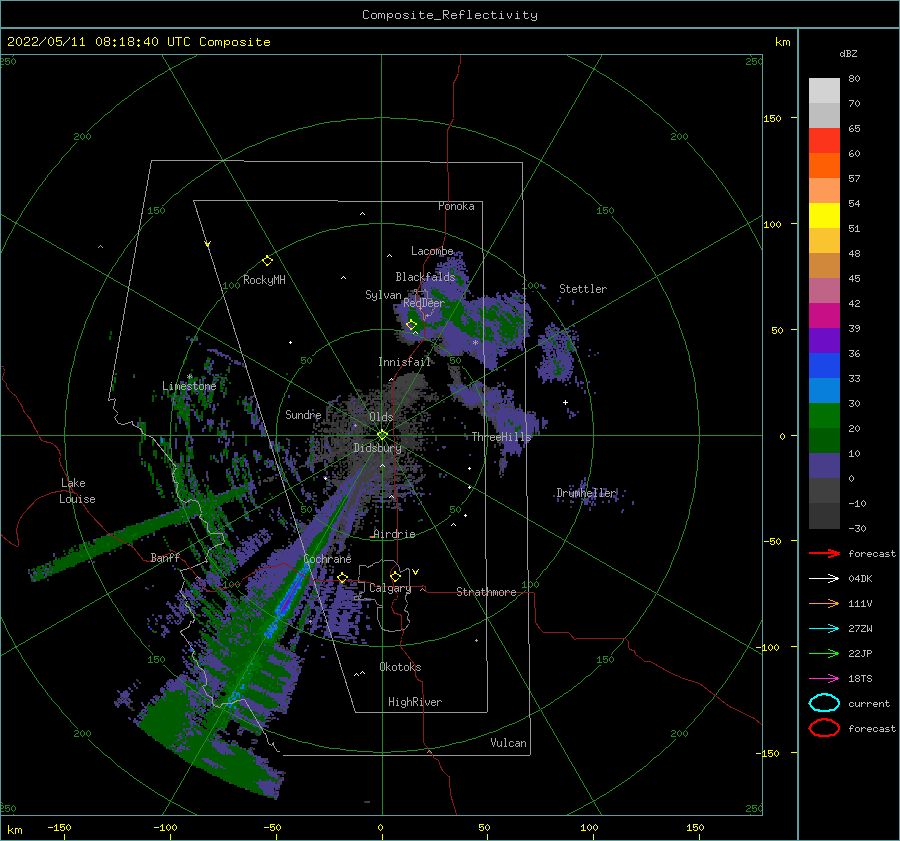900x841 pixels.
Task: Click the dBZ legend heading
Action: (848, 53)
